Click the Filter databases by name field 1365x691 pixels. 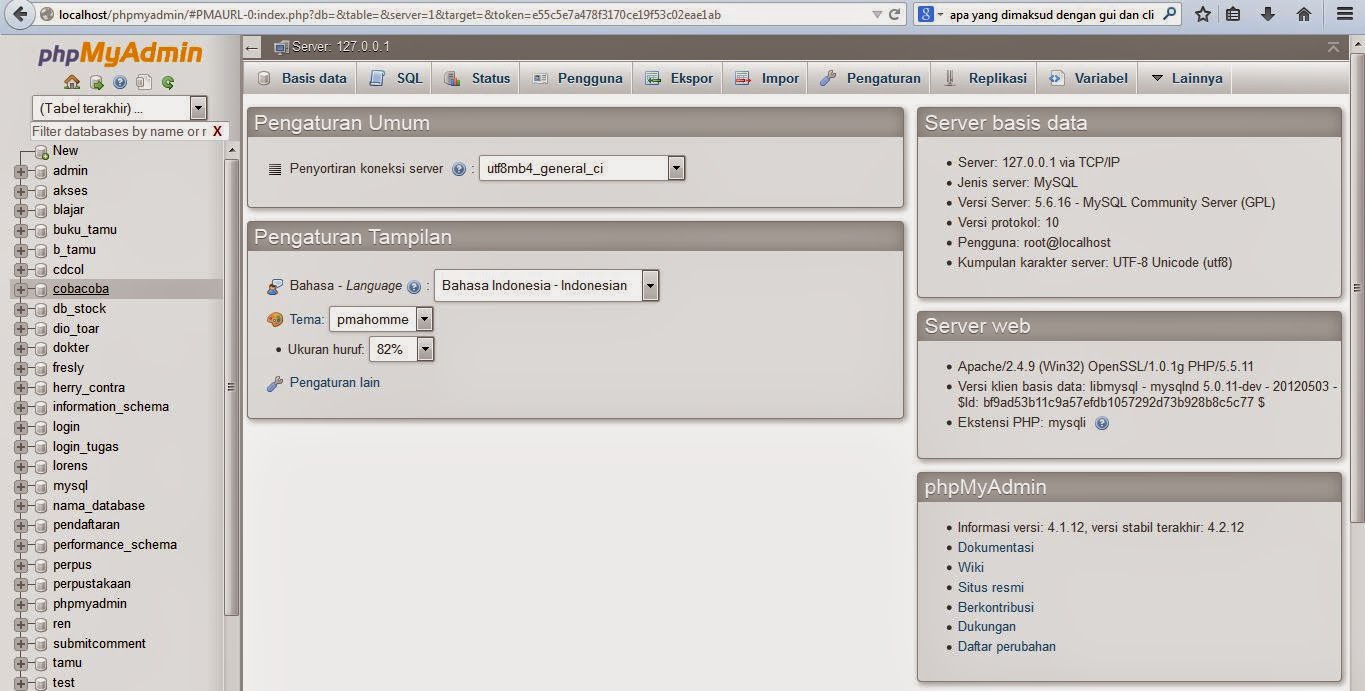[x=118, y=131]
